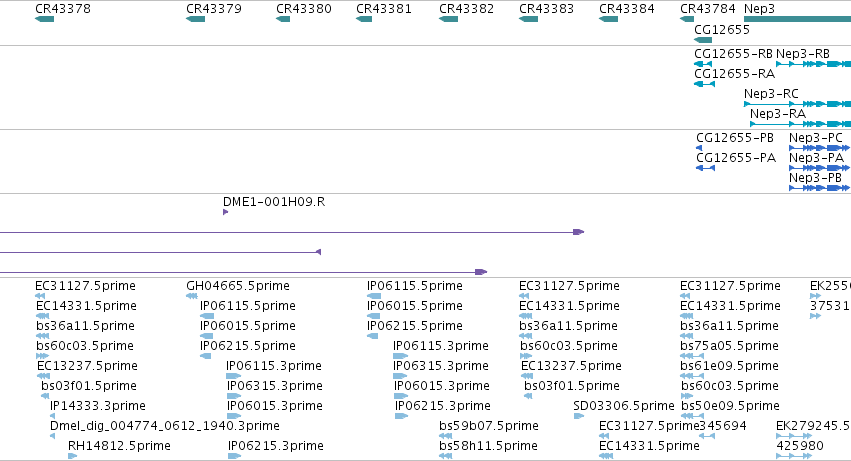851x461 pixels.
Task: Choose the CR43383 gene arrow glyph
Action: [x=528, y=19]
